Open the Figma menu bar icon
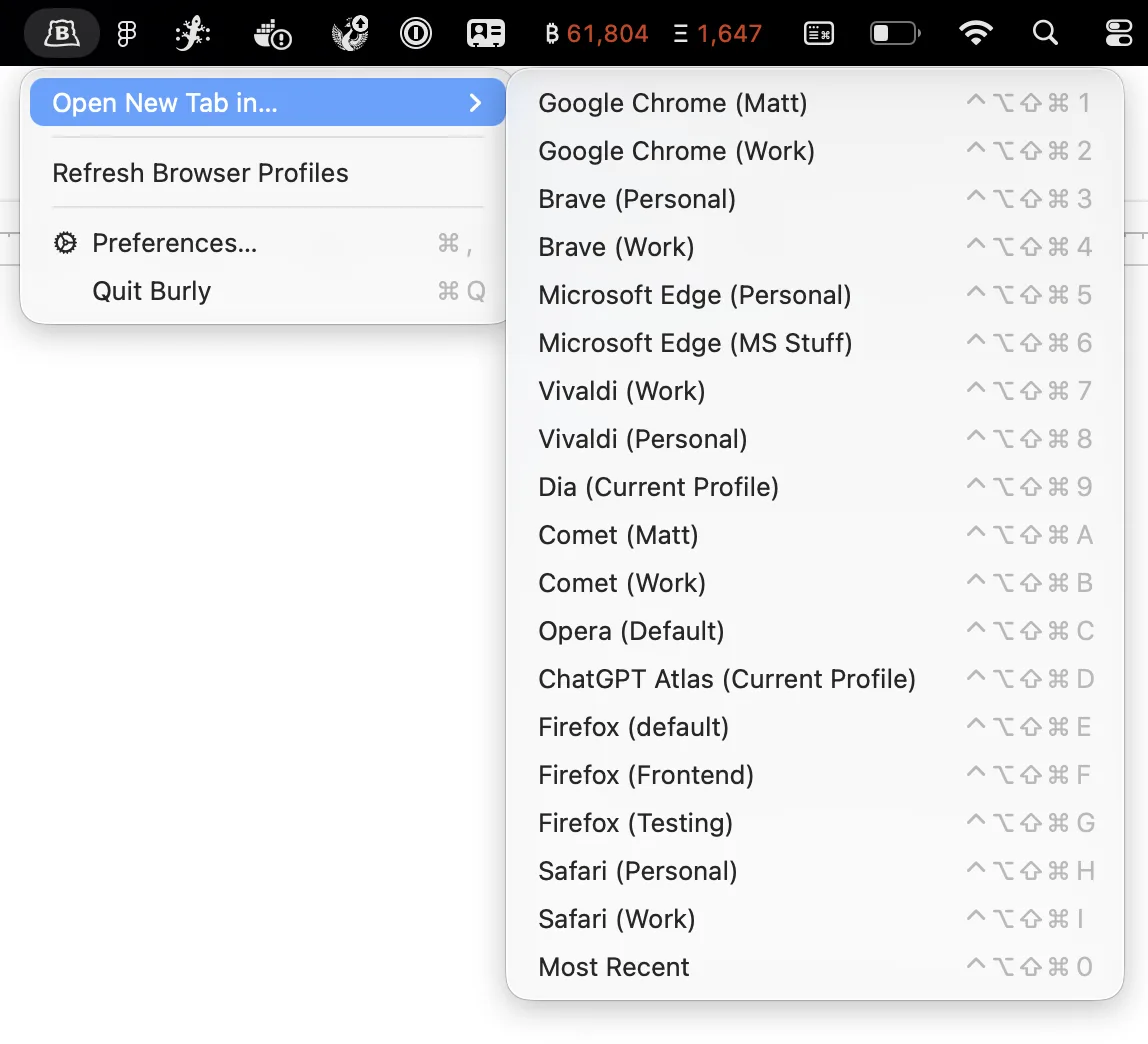The image size is (1148, 1044). click(127, 33)
